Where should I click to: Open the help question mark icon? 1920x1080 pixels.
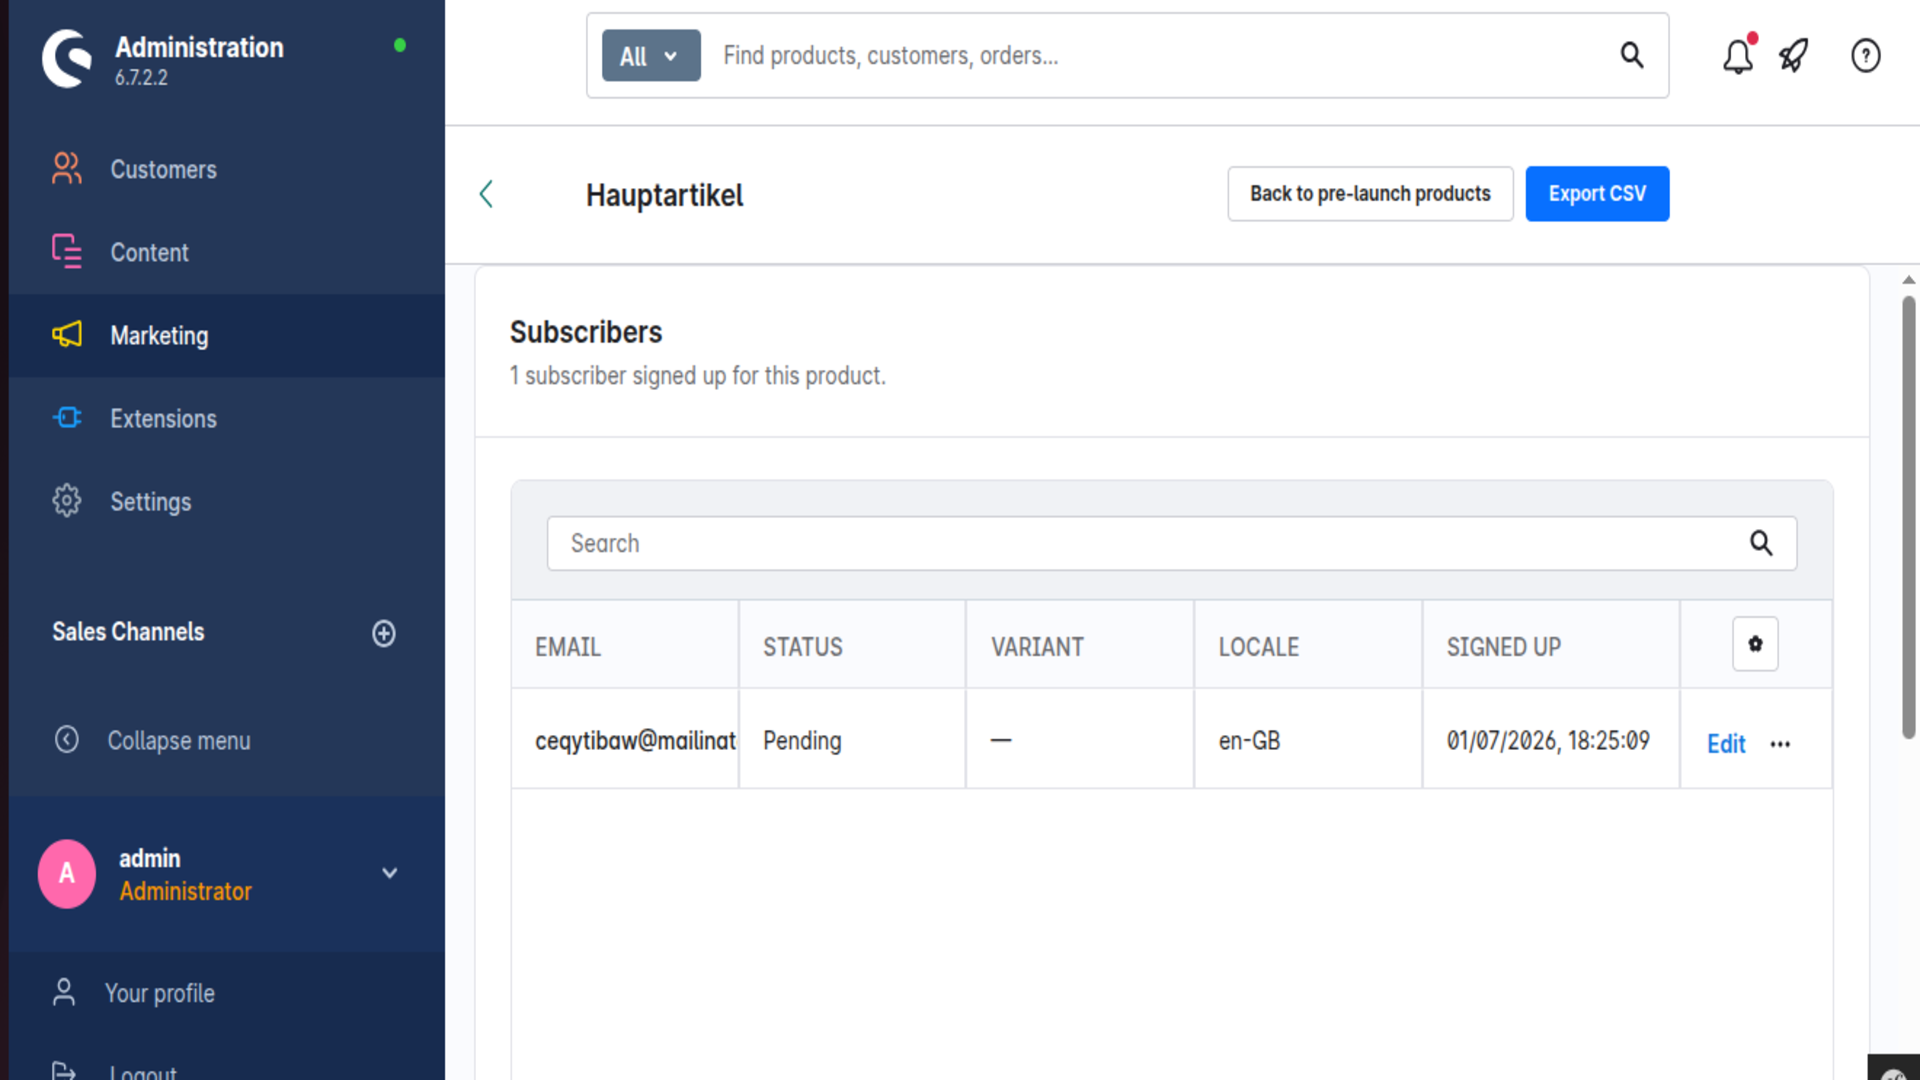click(1865, 55)
